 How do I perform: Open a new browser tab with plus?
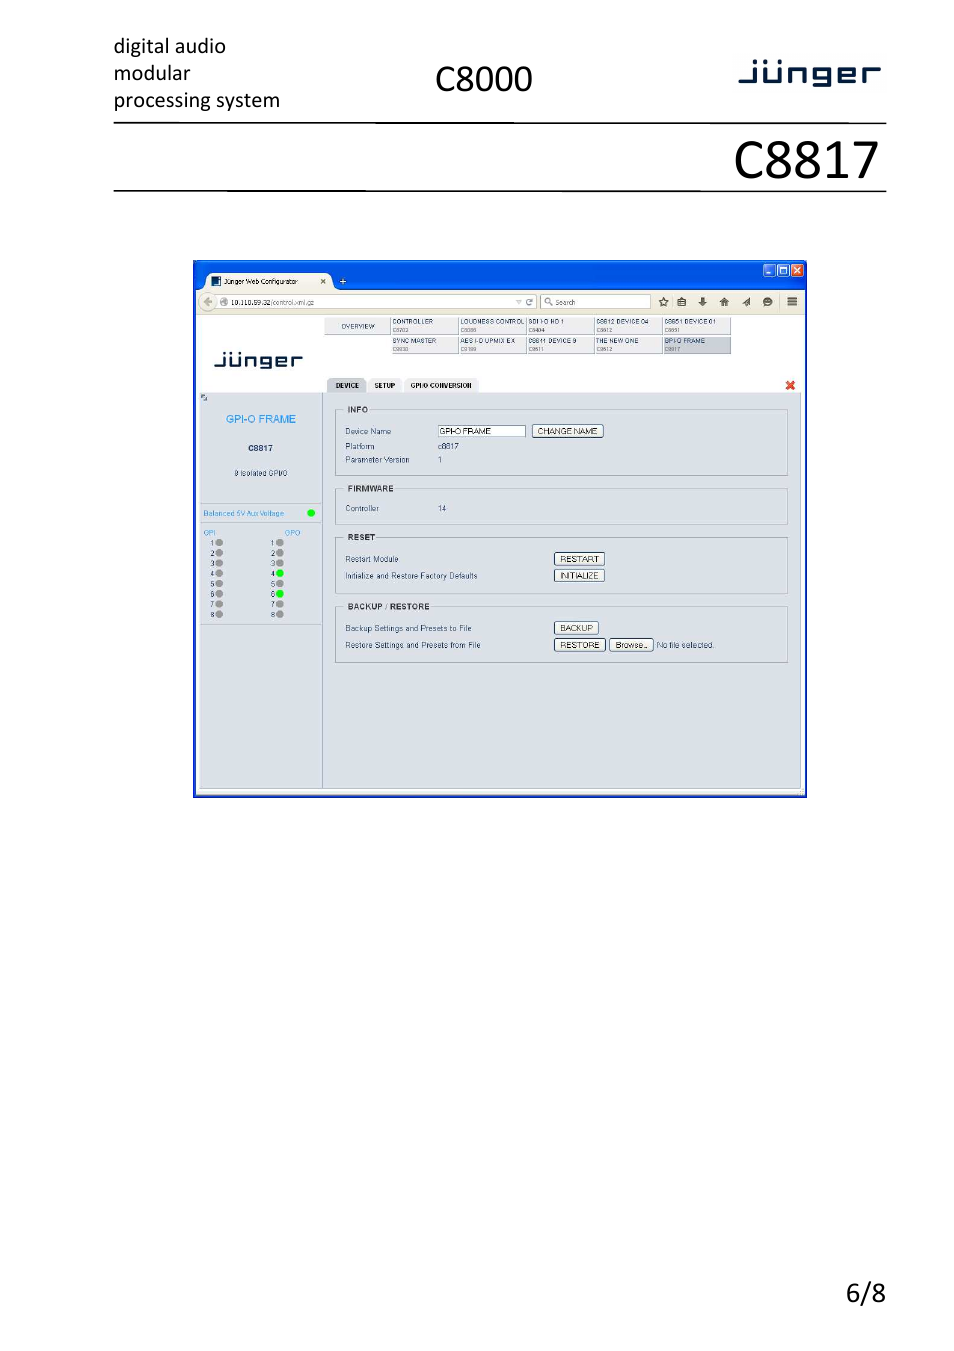point(343,282)
